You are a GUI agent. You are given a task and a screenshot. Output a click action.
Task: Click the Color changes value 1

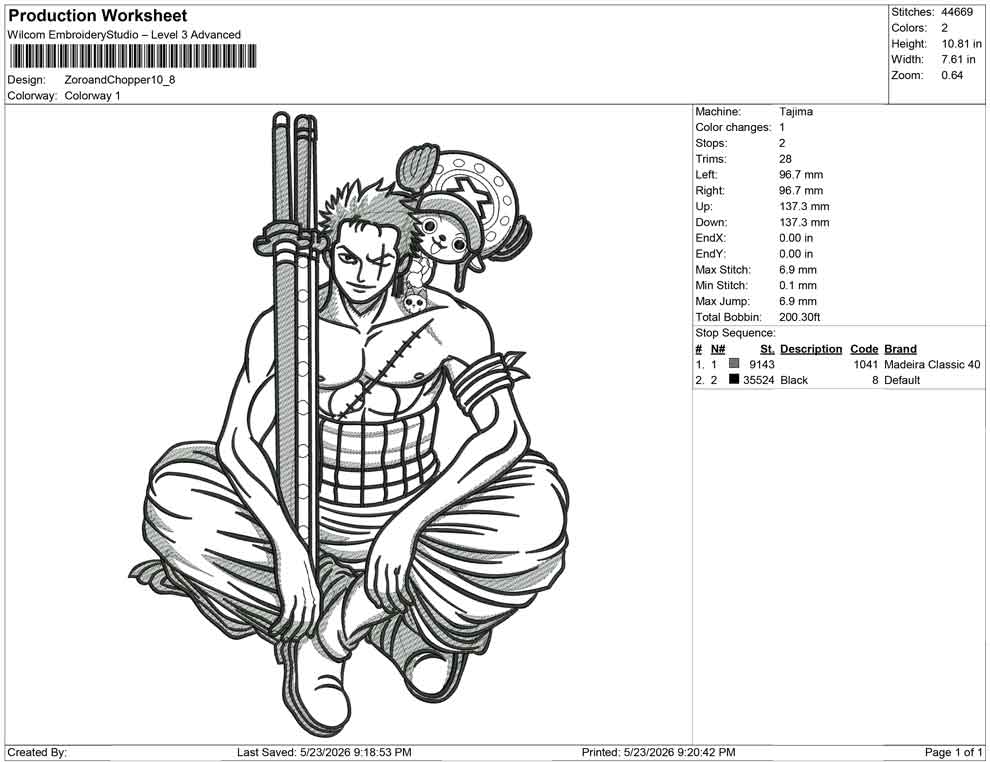pos(782,128)
